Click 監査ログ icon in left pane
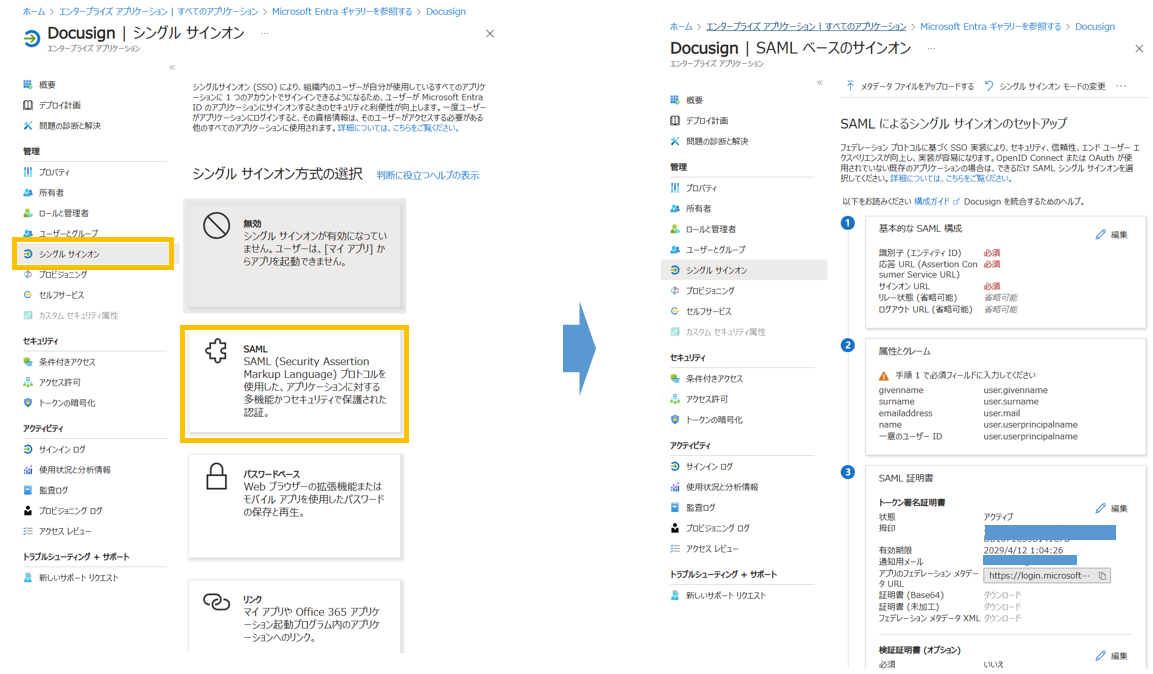Image resolution: width=1153 pixels, height=674 pixels. (x=28, y=490)
